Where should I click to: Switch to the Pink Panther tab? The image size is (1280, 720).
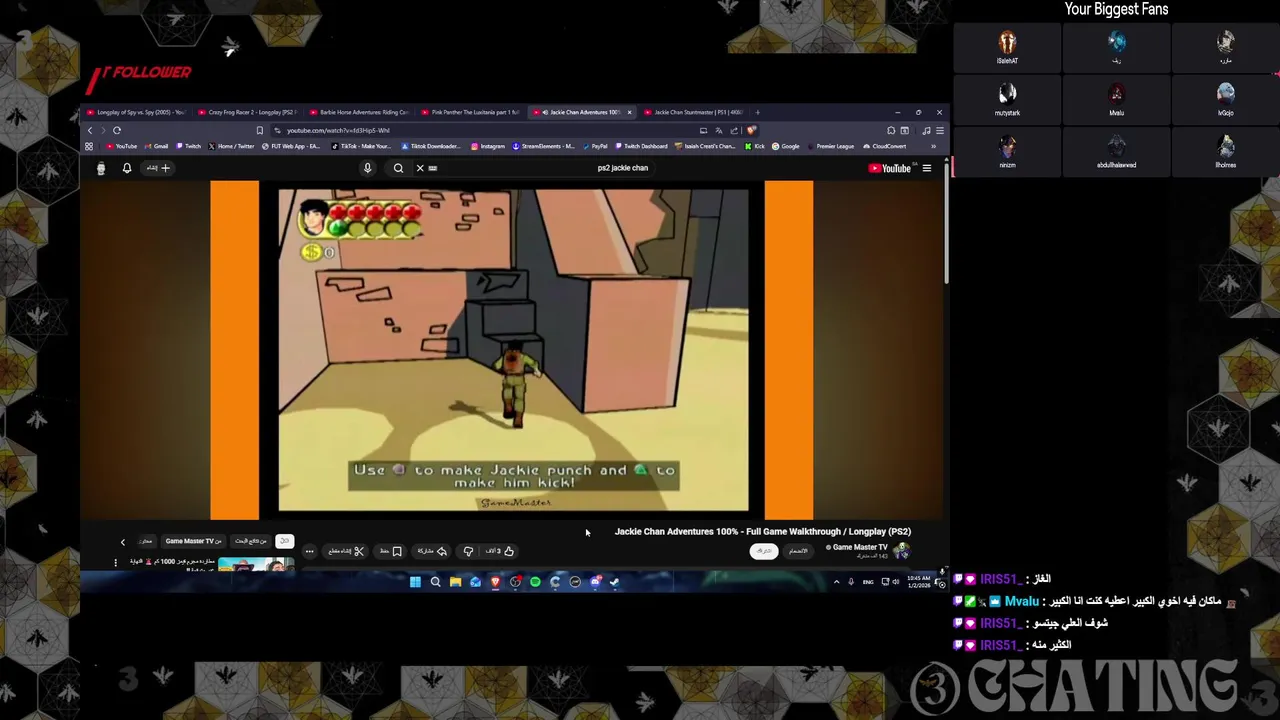[472, 112]
